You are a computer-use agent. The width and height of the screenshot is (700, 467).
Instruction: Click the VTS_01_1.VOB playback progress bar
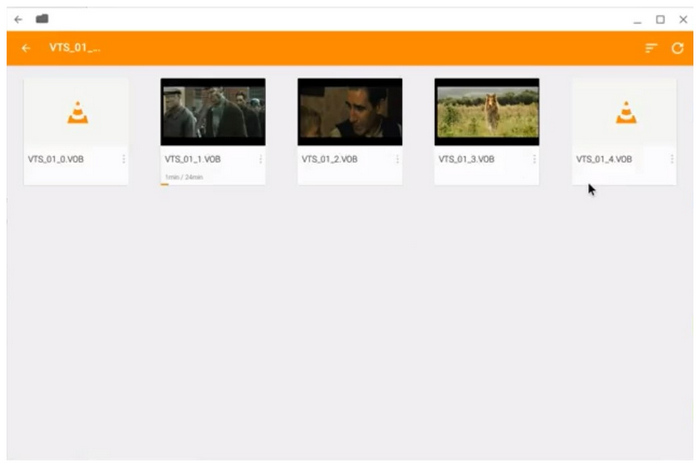point(165,184)
